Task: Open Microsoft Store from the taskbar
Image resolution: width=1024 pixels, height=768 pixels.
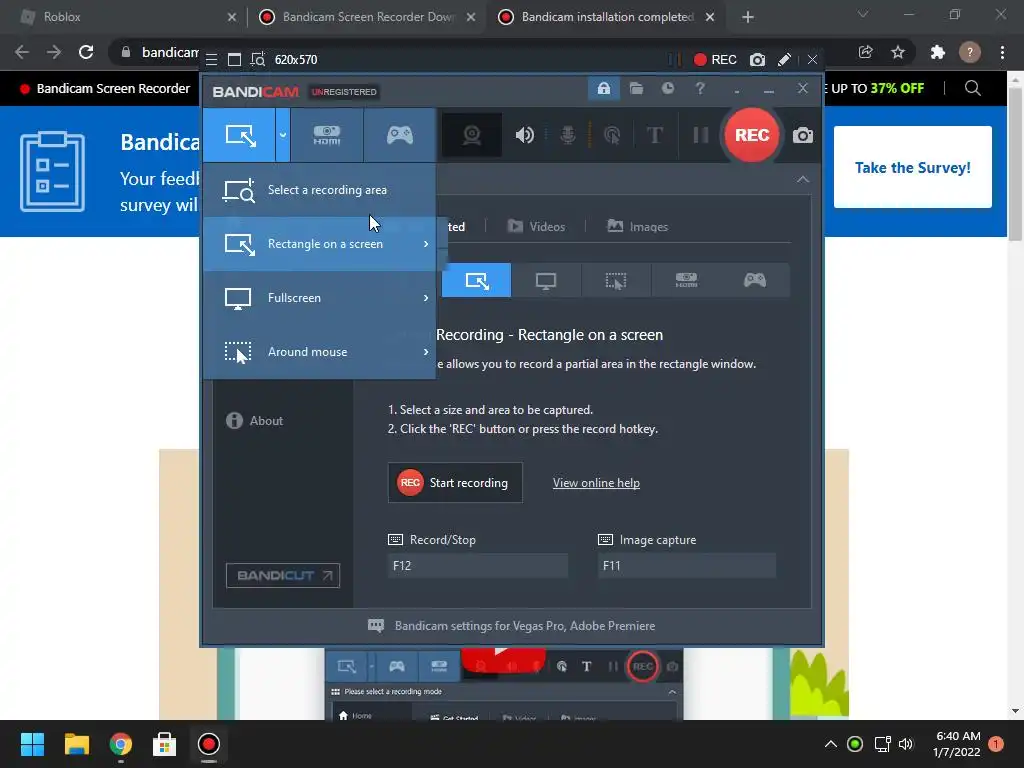Action: click(164, 744)
